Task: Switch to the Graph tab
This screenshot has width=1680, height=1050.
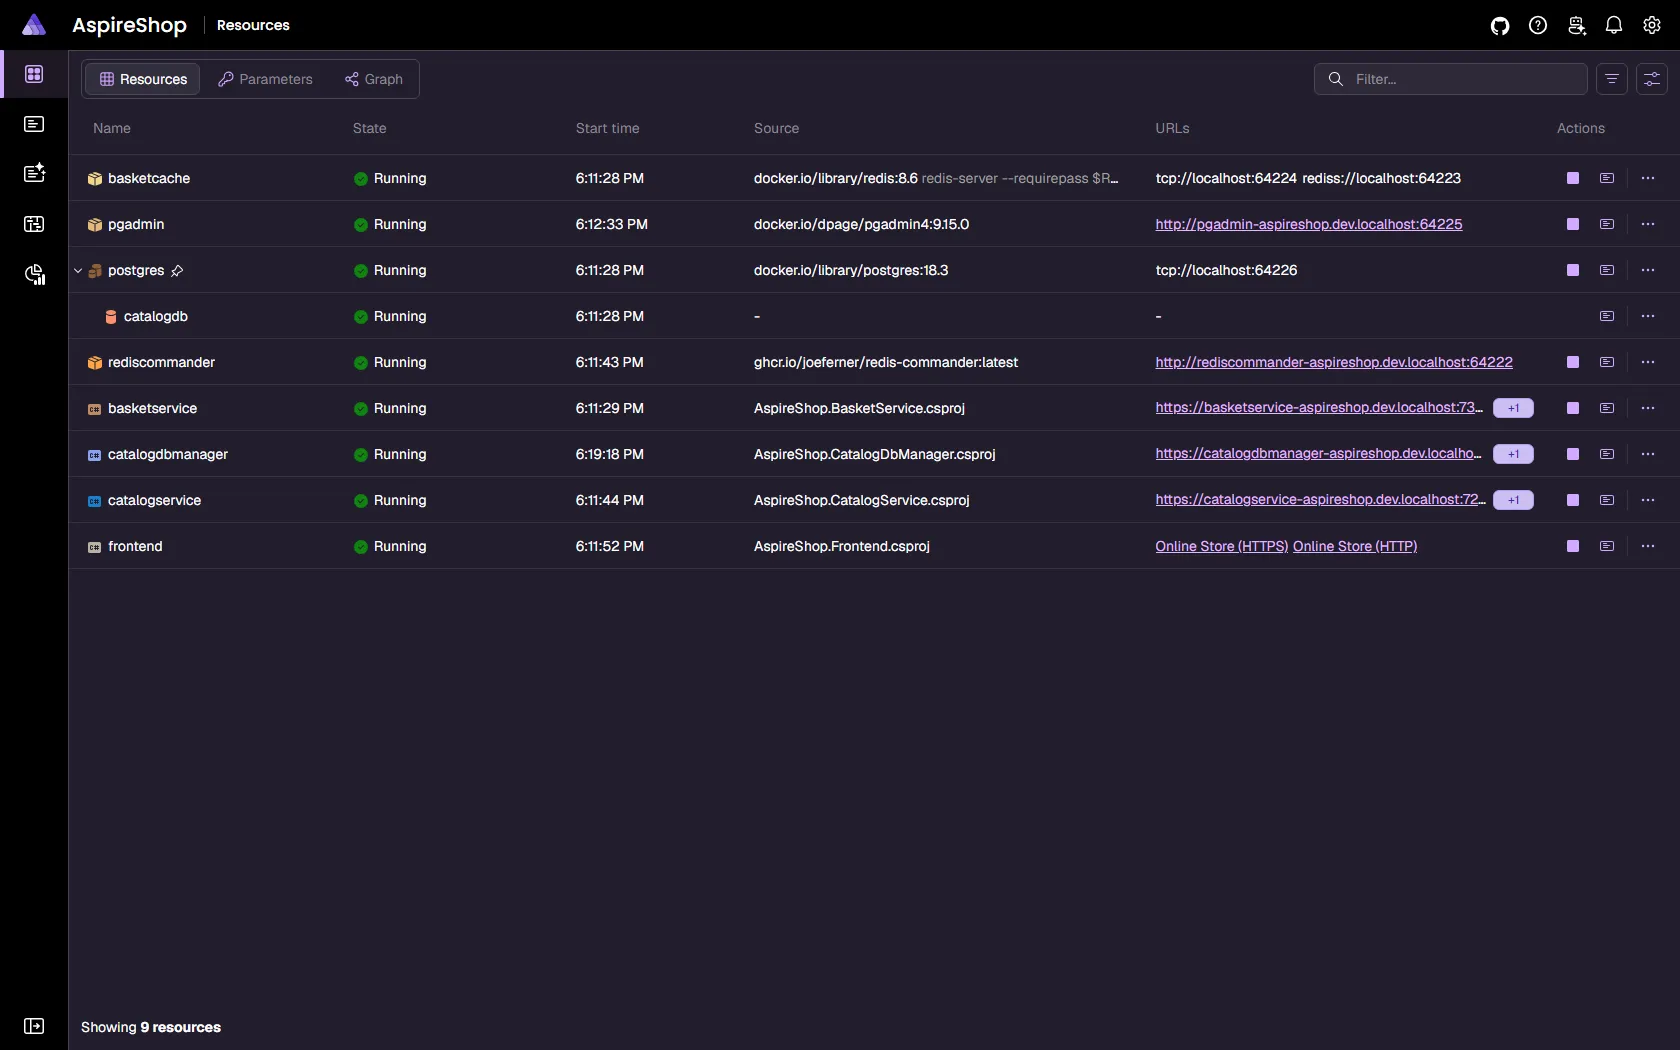Action: tap(374, 79)
